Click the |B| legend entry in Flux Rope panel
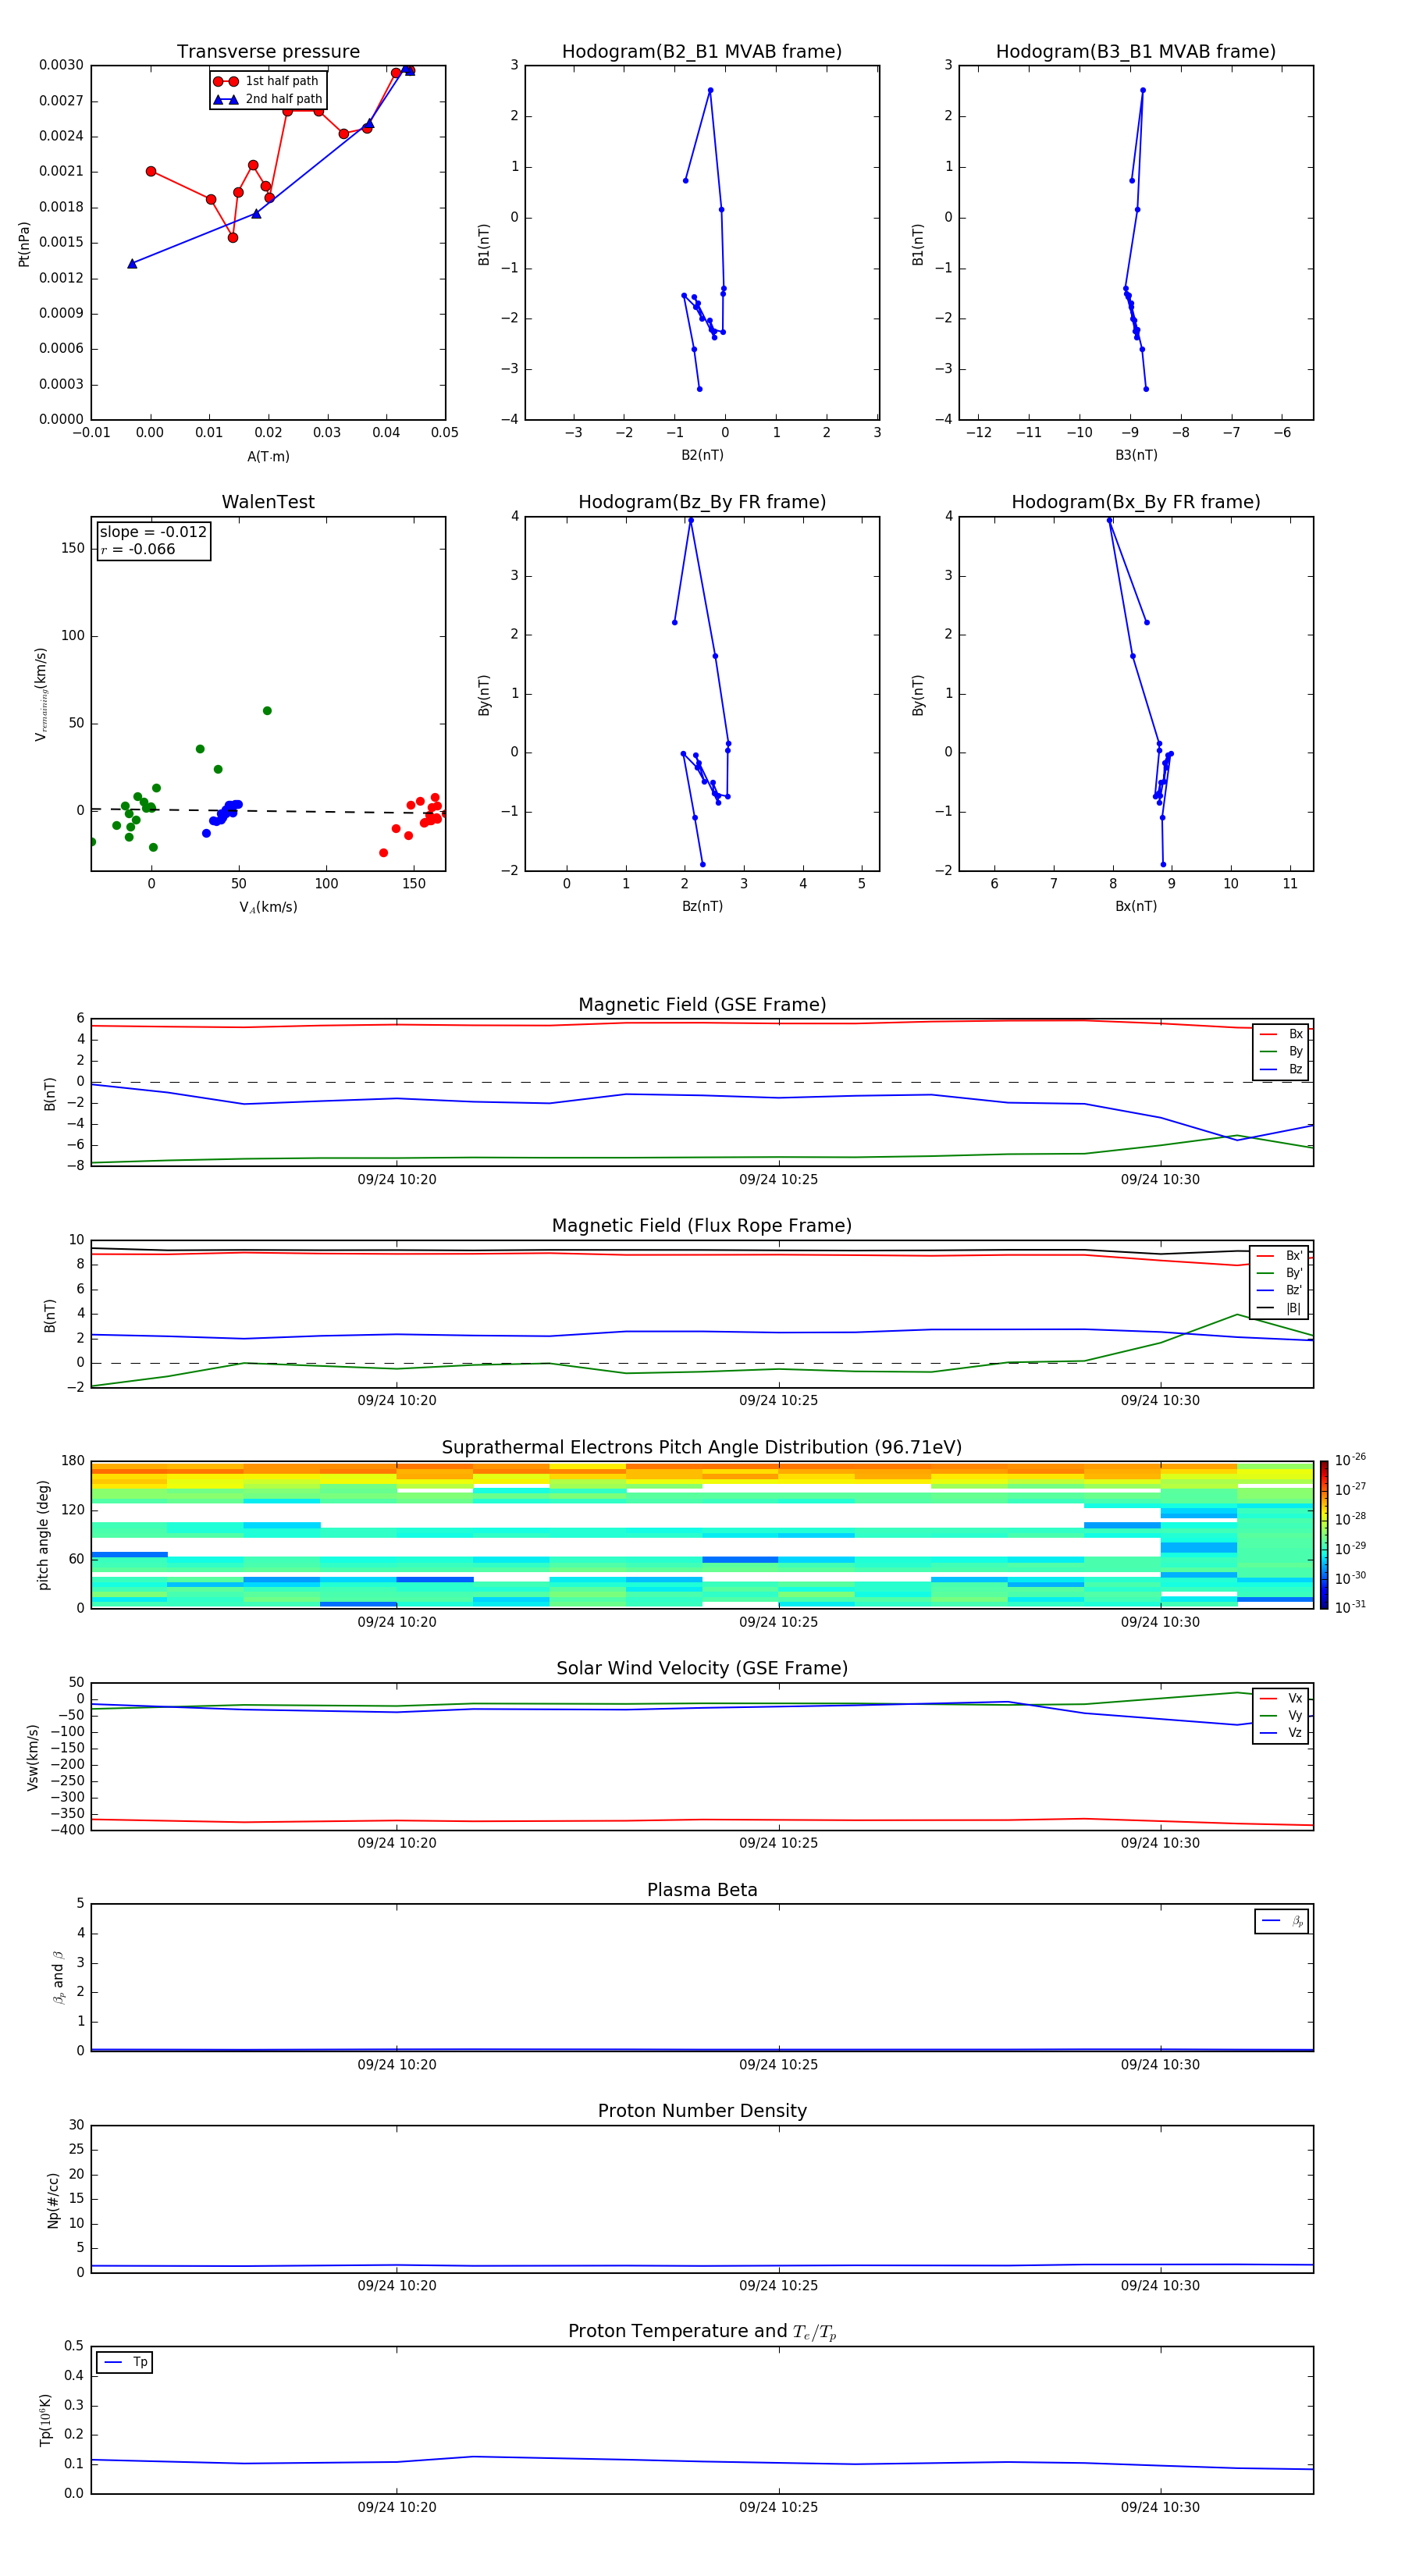1405x2576 pixels. click(1279, 1308)
